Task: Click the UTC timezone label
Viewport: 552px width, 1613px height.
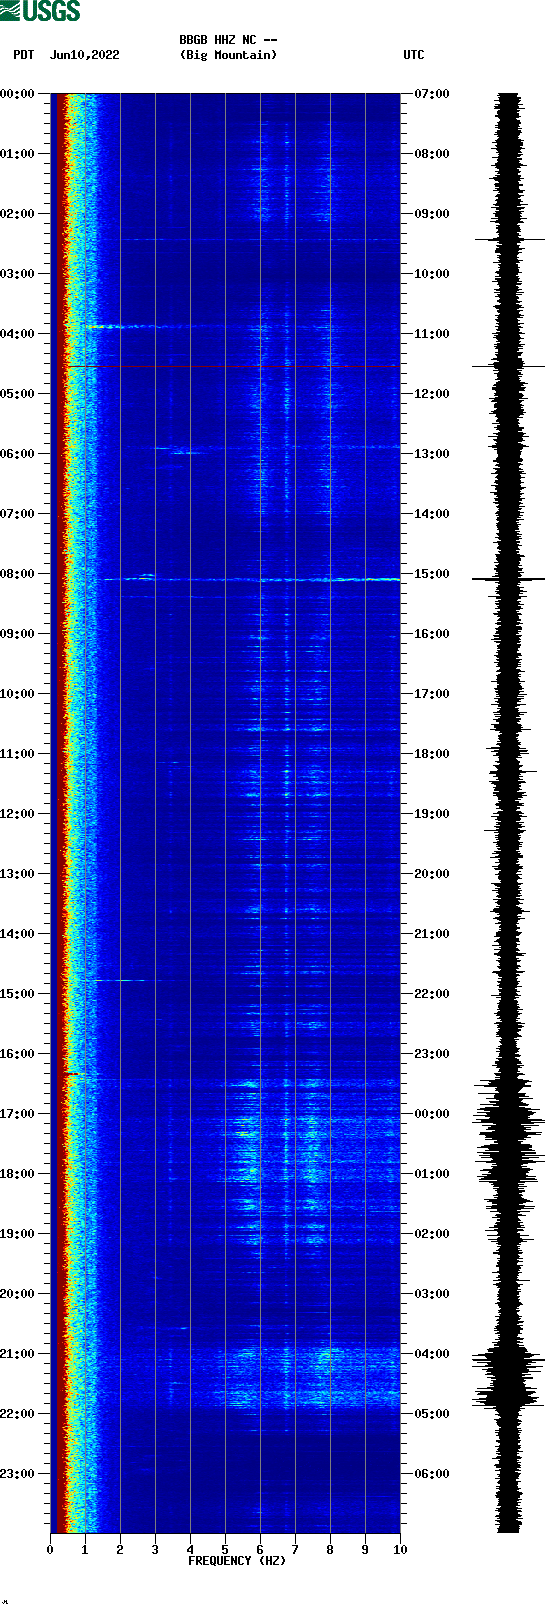Action: tap(414, 55)
